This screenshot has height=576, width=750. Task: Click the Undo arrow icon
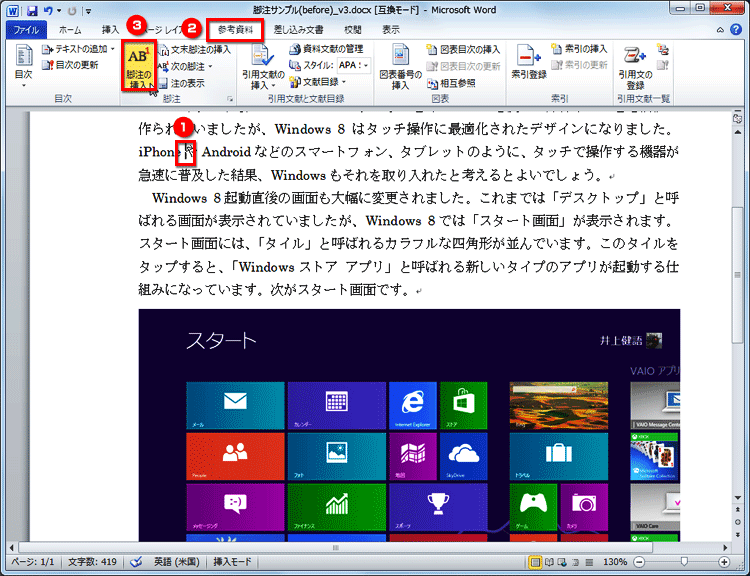coord(47,10)
